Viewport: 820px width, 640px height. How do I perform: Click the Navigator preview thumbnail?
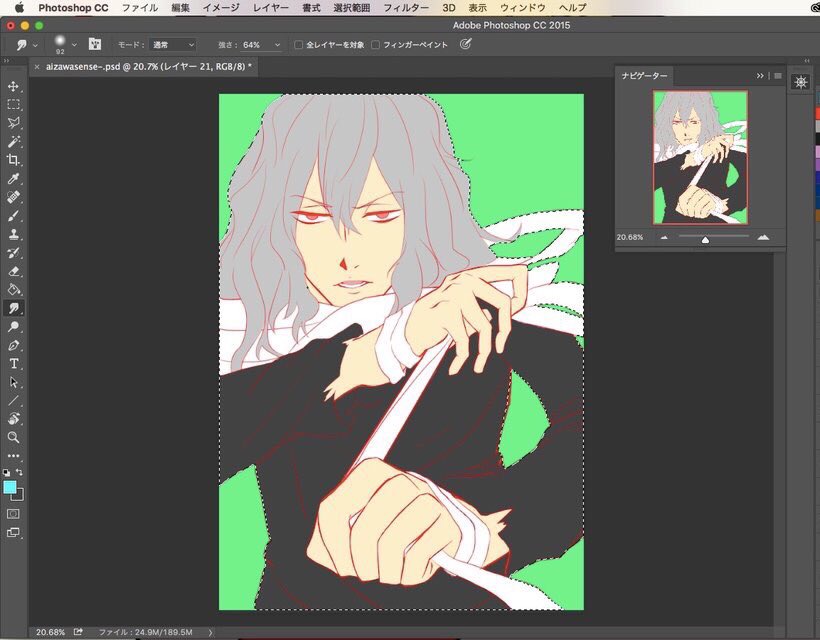(x=700, y=157)
